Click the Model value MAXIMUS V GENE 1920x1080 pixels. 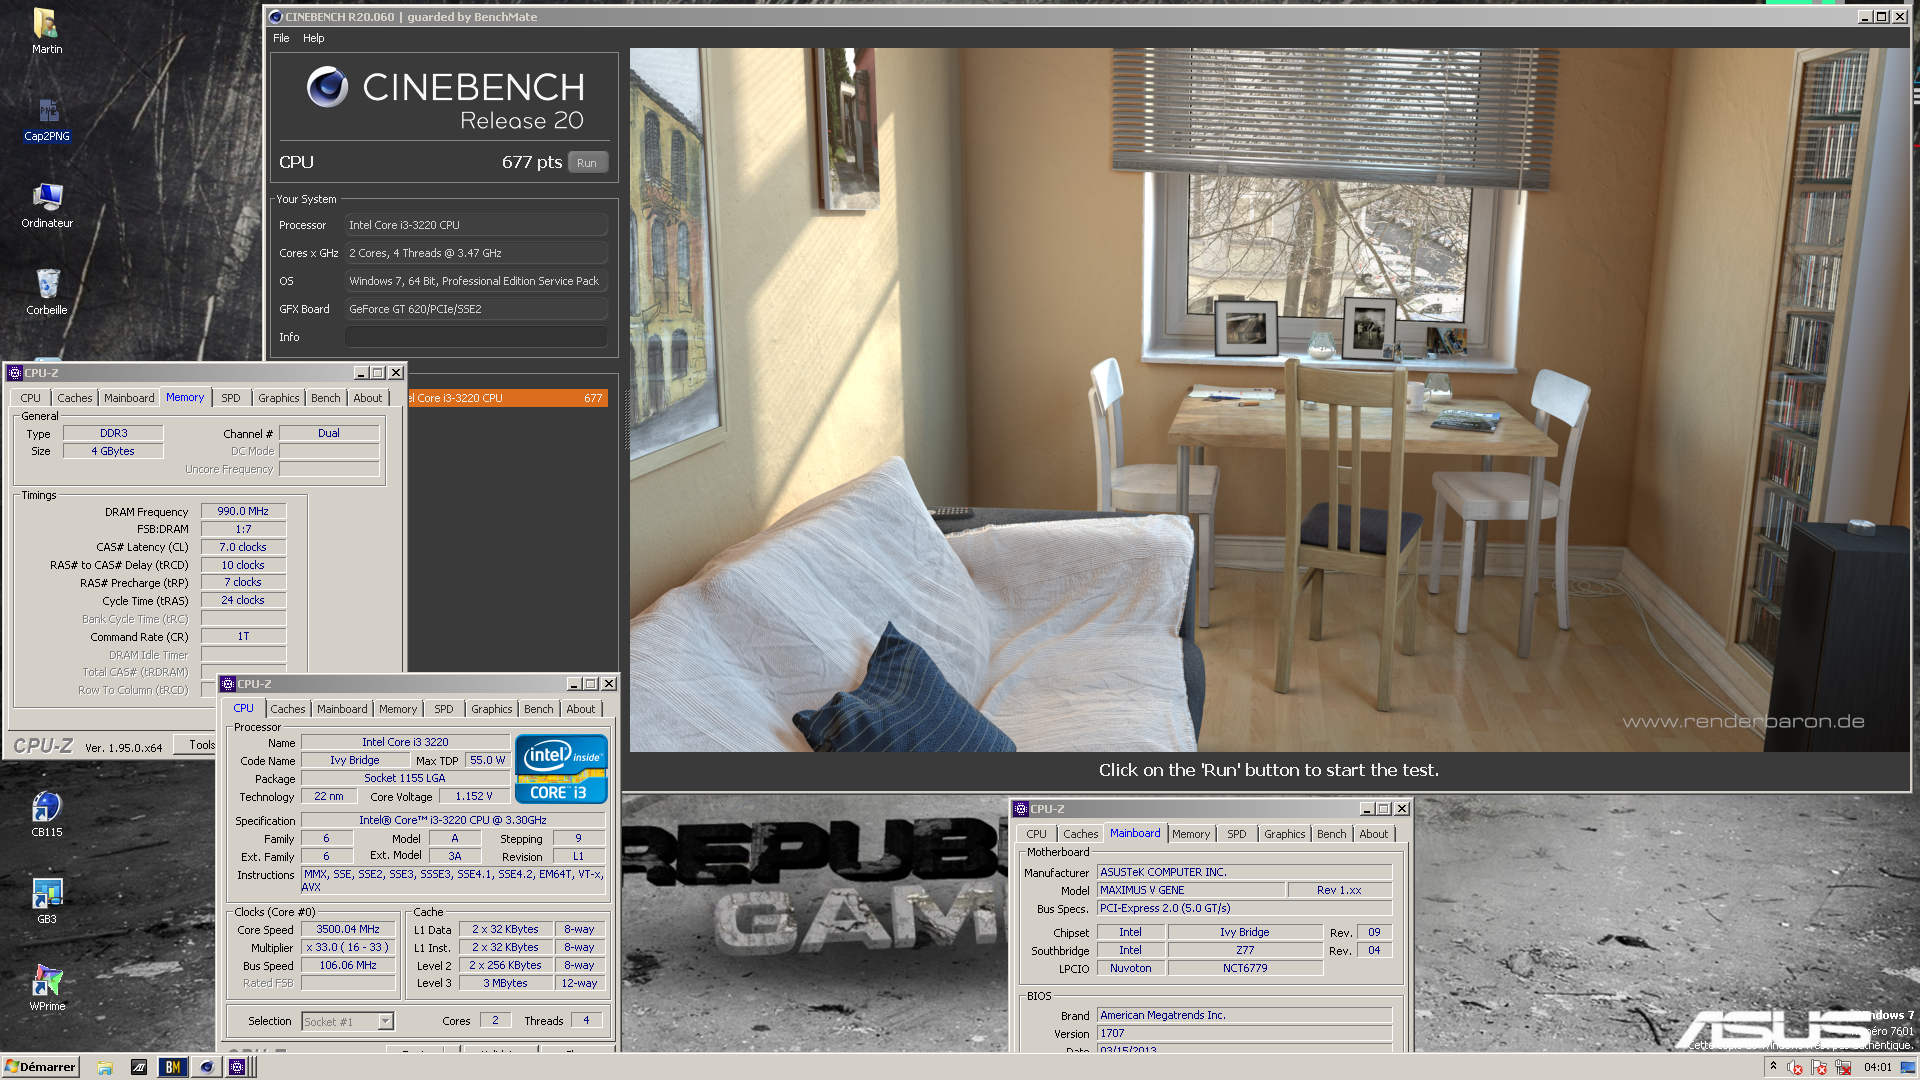[x=1190, y=890]
